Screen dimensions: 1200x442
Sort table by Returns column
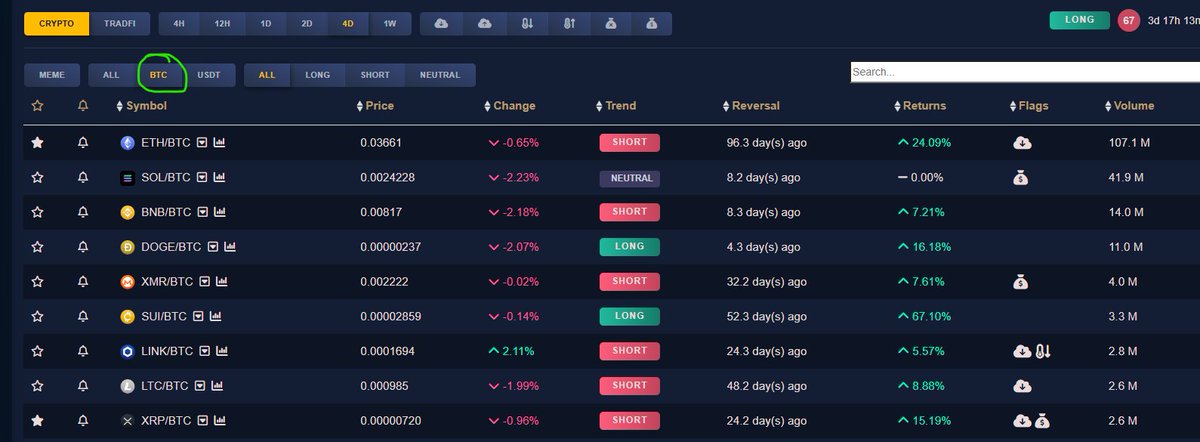(919, 106)
